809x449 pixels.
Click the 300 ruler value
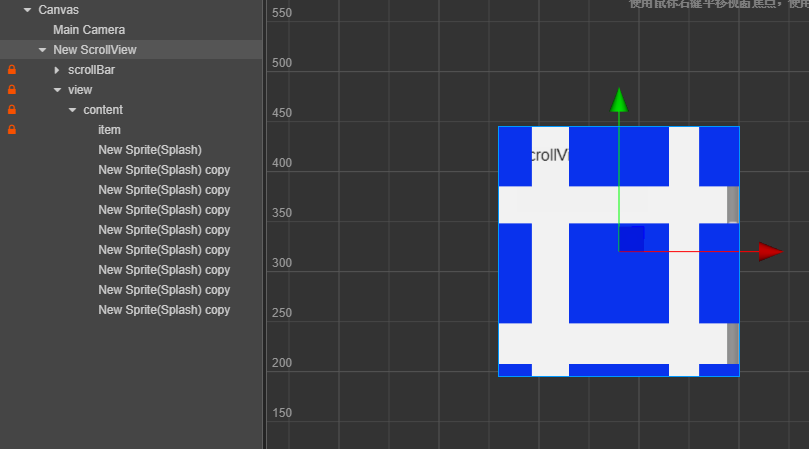tap(282, 263)
